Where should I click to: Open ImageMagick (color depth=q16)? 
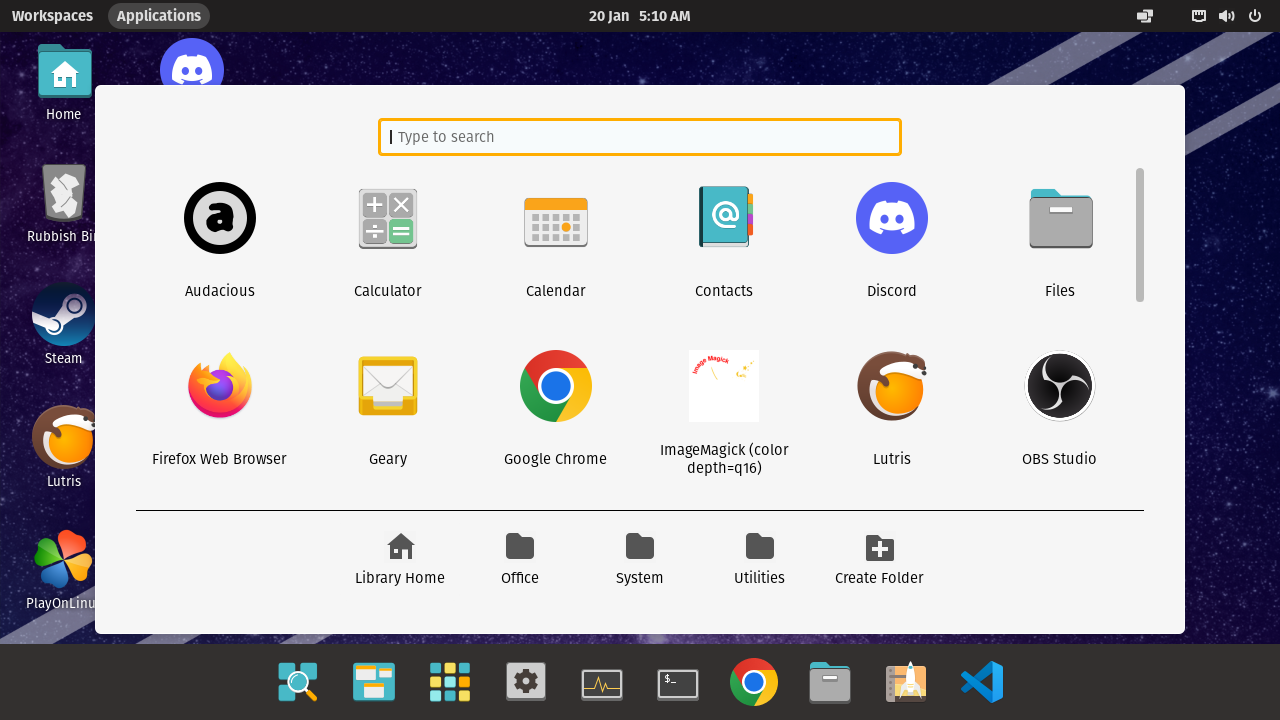pyautogui.click(x=724, y=412)
